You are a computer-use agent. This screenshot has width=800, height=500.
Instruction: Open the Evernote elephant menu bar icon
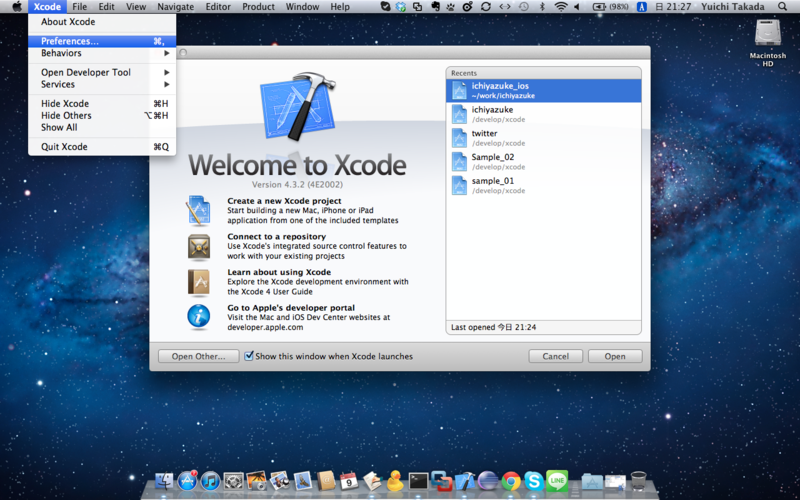coord(435,7)
